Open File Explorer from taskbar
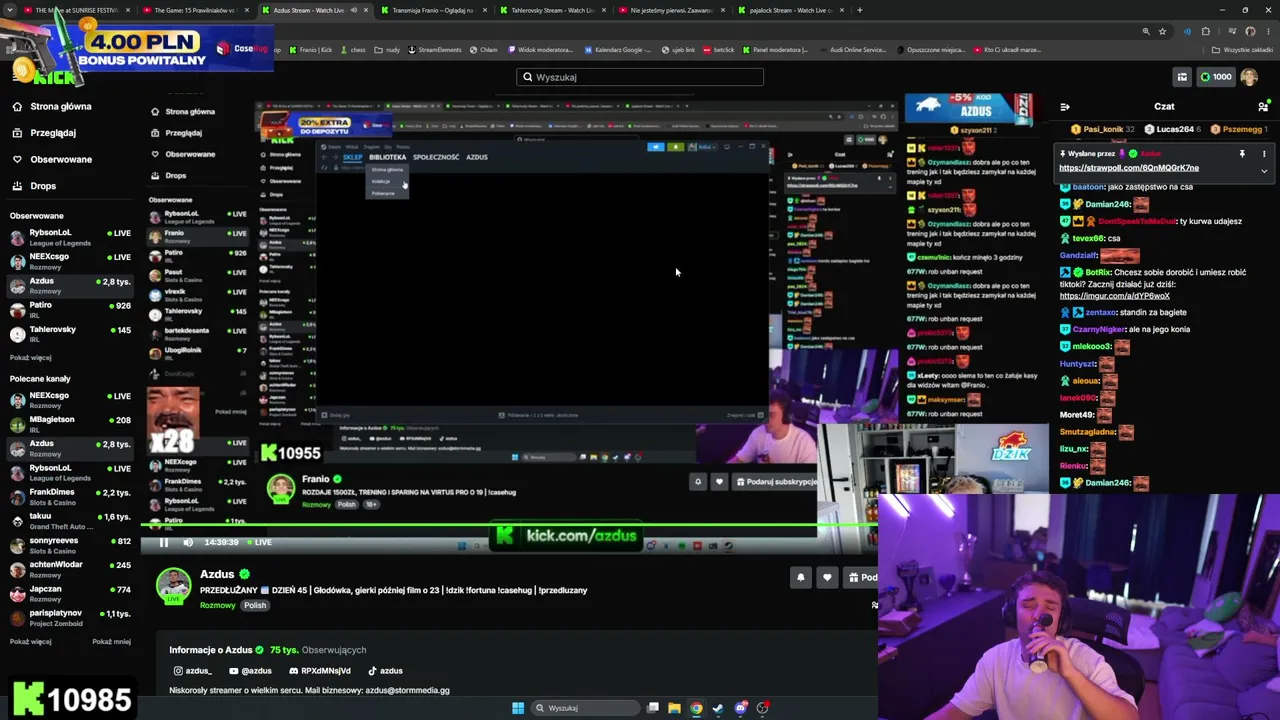This screenshot has width=1280, height=720. click(x=674, y=708)
